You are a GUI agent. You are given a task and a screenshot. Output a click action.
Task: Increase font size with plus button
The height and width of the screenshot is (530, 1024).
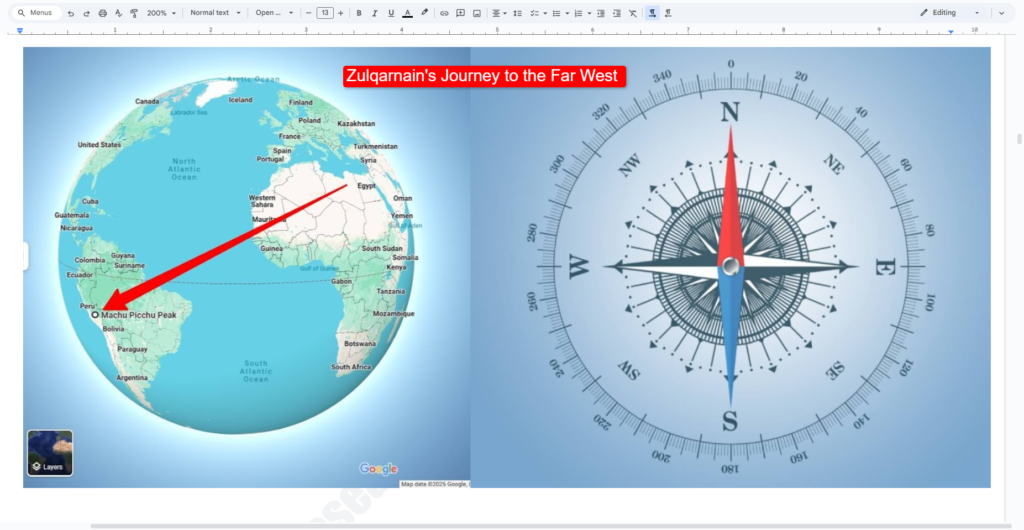(x=341, y=13)
